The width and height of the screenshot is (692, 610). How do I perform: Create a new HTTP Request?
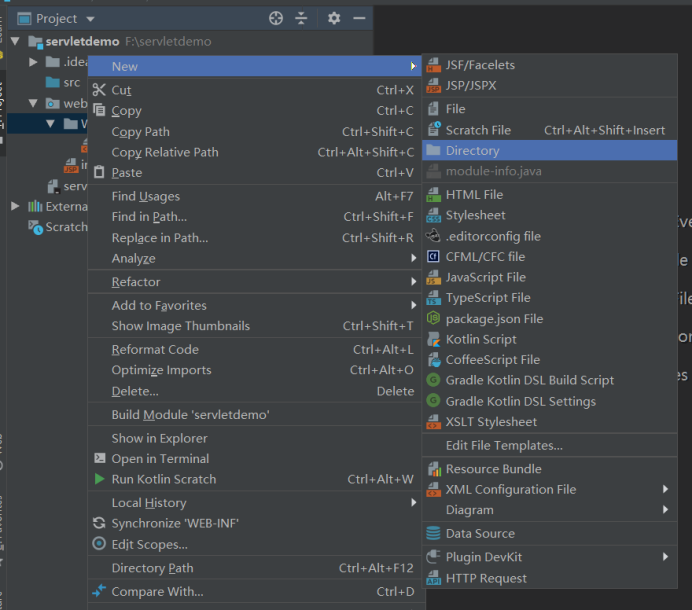pos(549,578)
